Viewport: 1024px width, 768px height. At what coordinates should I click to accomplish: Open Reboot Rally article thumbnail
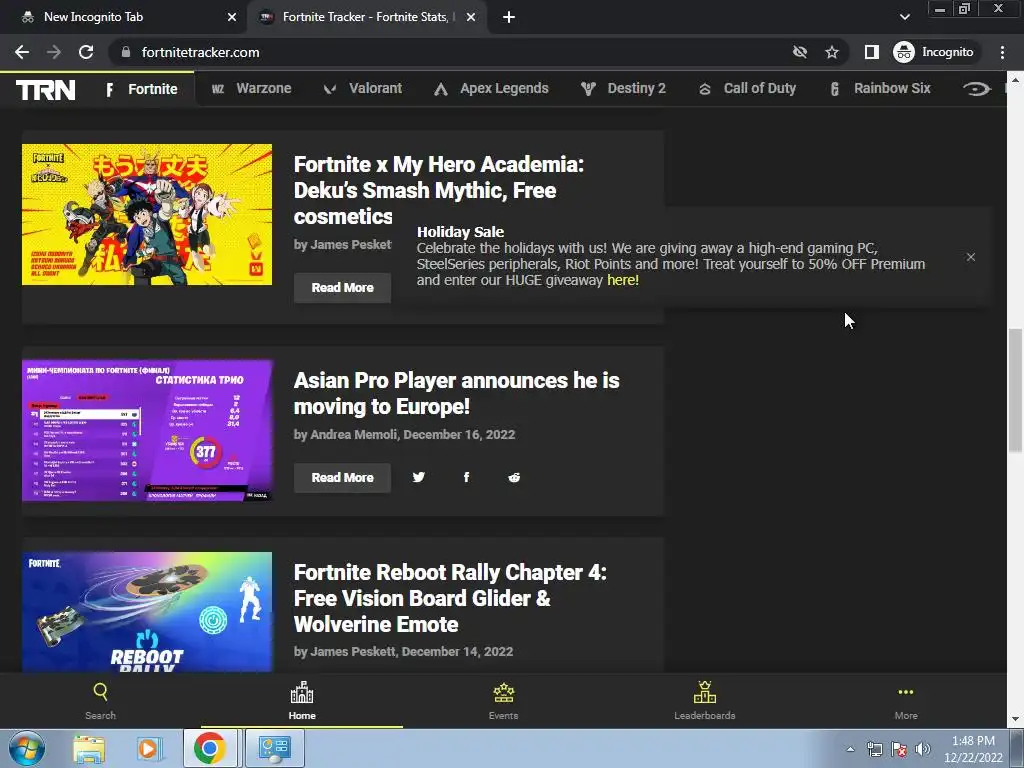pyautogui.click(x=147, y=612)
